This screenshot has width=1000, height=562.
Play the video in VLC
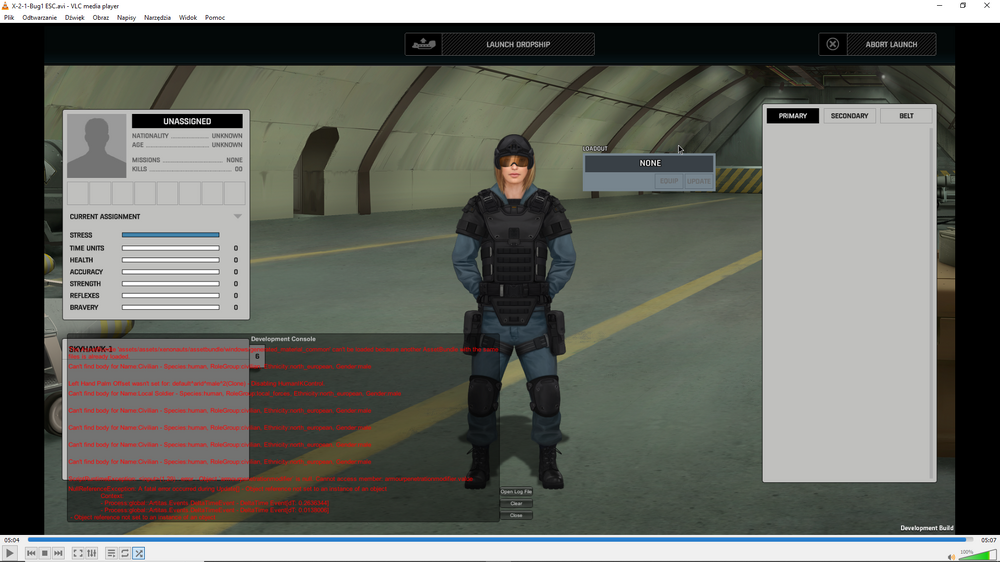[x=10, y=553]
